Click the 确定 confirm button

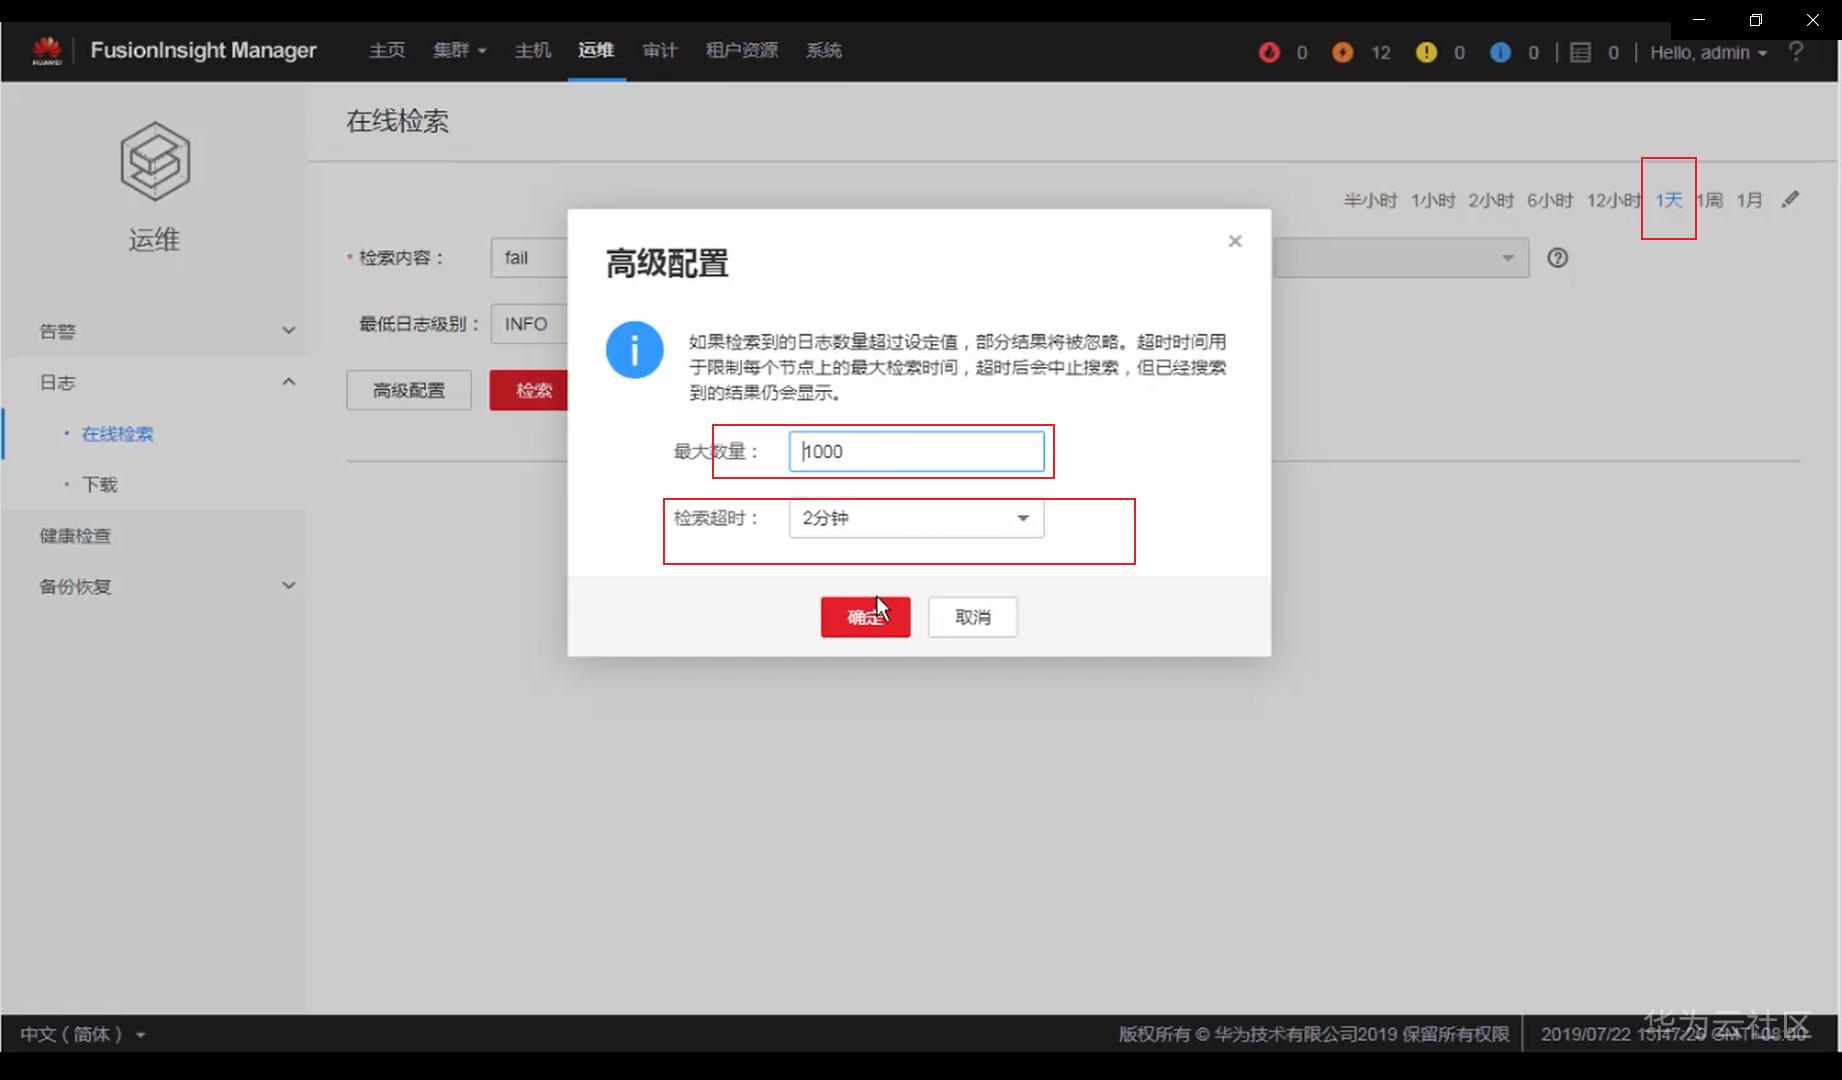pos(864,617)
